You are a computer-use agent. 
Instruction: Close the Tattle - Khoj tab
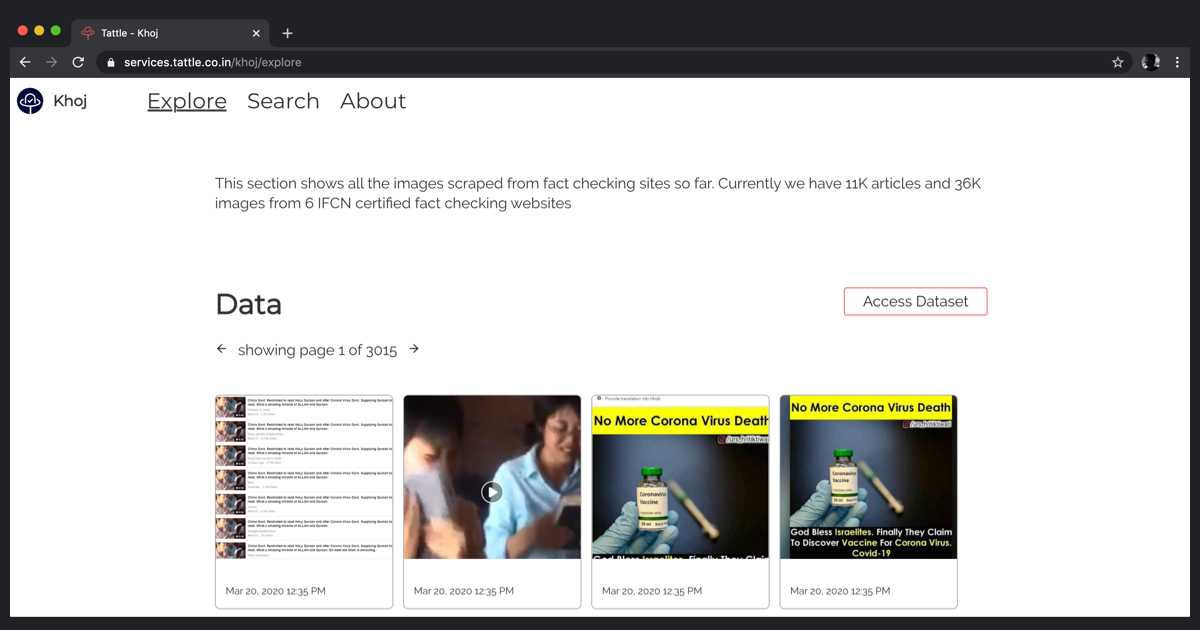point(256,33)
